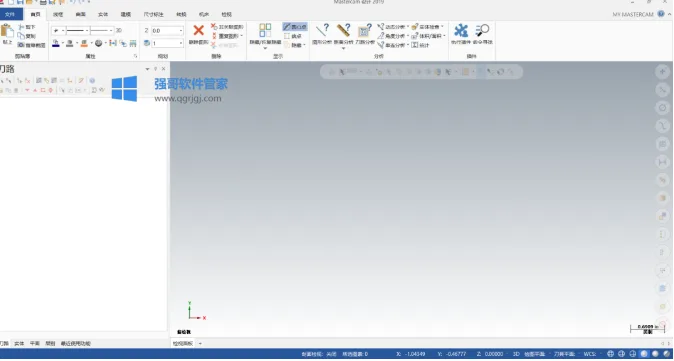The image size is (674, 361).
Task: Click the blue wireframe color swatch
Action: click(x=56, y=43)
